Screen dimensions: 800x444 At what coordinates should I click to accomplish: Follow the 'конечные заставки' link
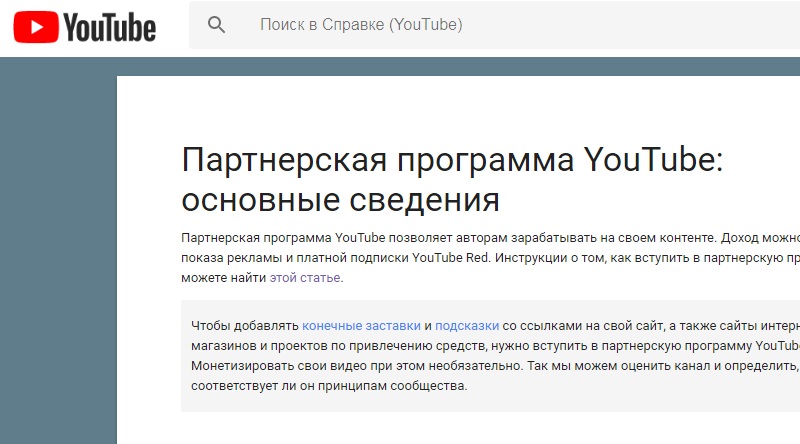361,326
